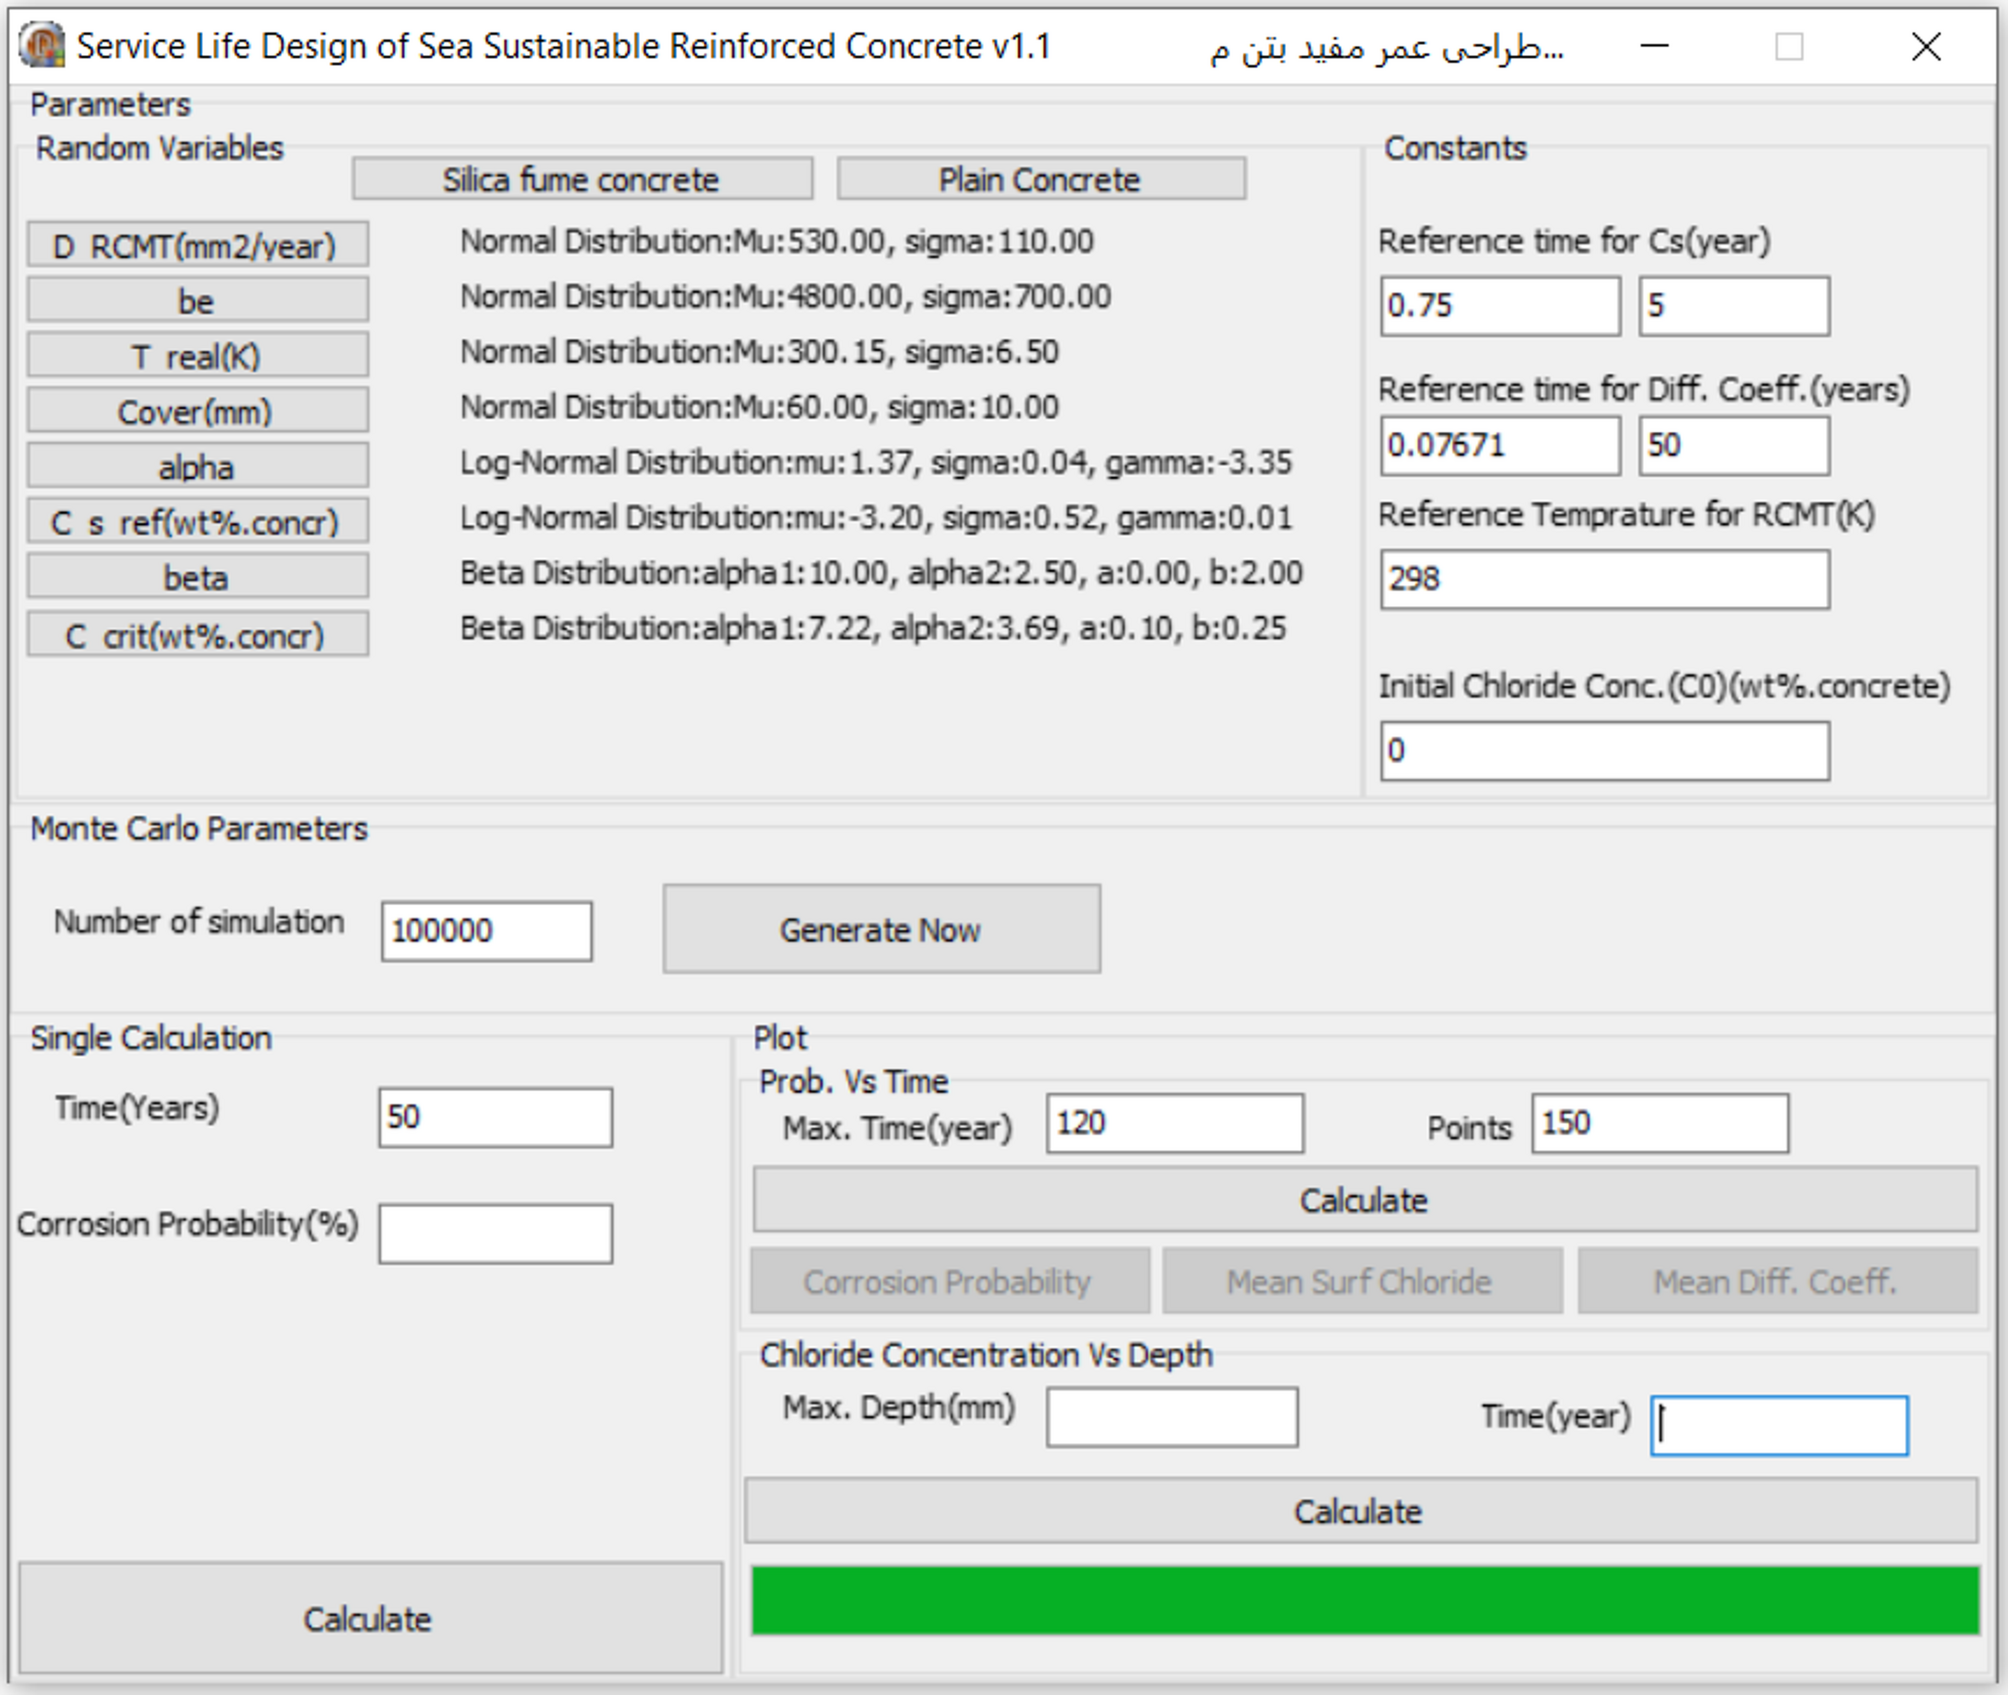Click the Points input field
Viewport: 2008px width, 1695px height.
[1659, 1123]
